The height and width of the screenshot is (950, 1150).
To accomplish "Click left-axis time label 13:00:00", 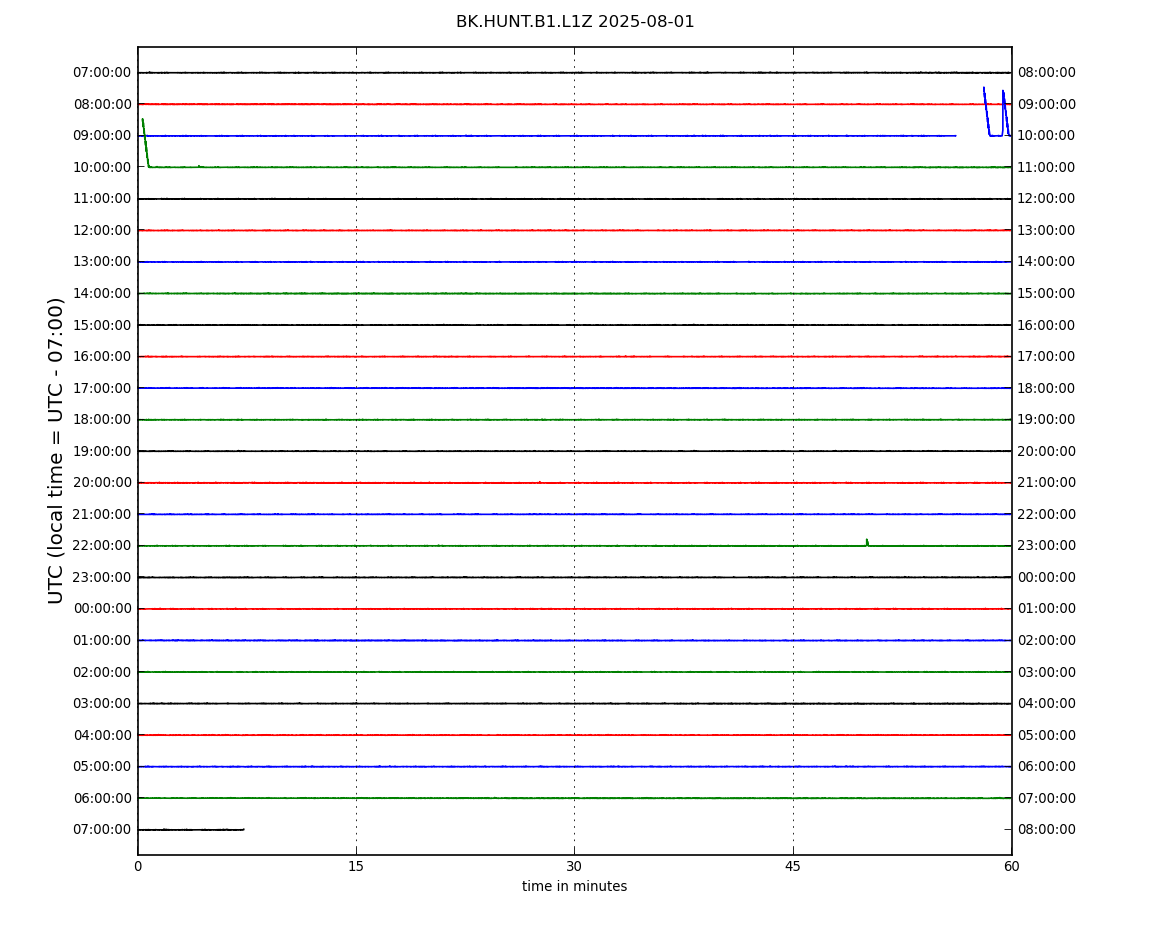I will coord(103,262).
